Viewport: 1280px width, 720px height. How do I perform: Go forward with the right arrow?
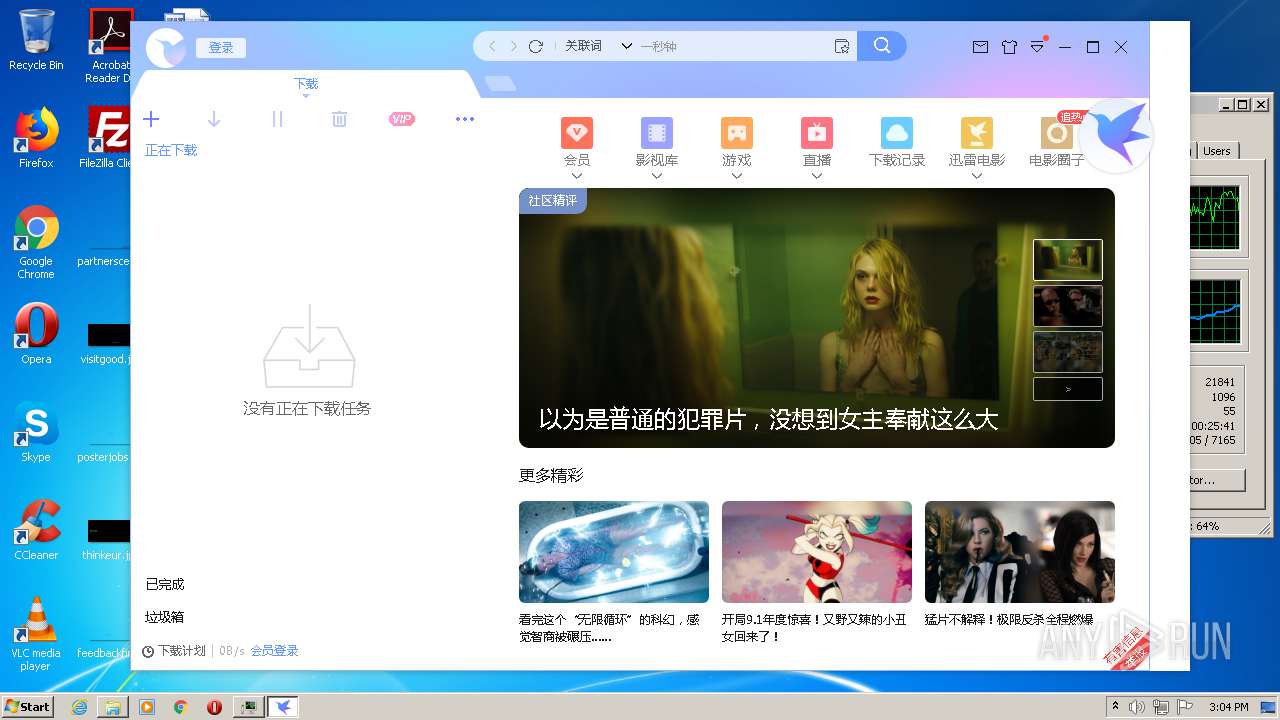coord(514,46)
